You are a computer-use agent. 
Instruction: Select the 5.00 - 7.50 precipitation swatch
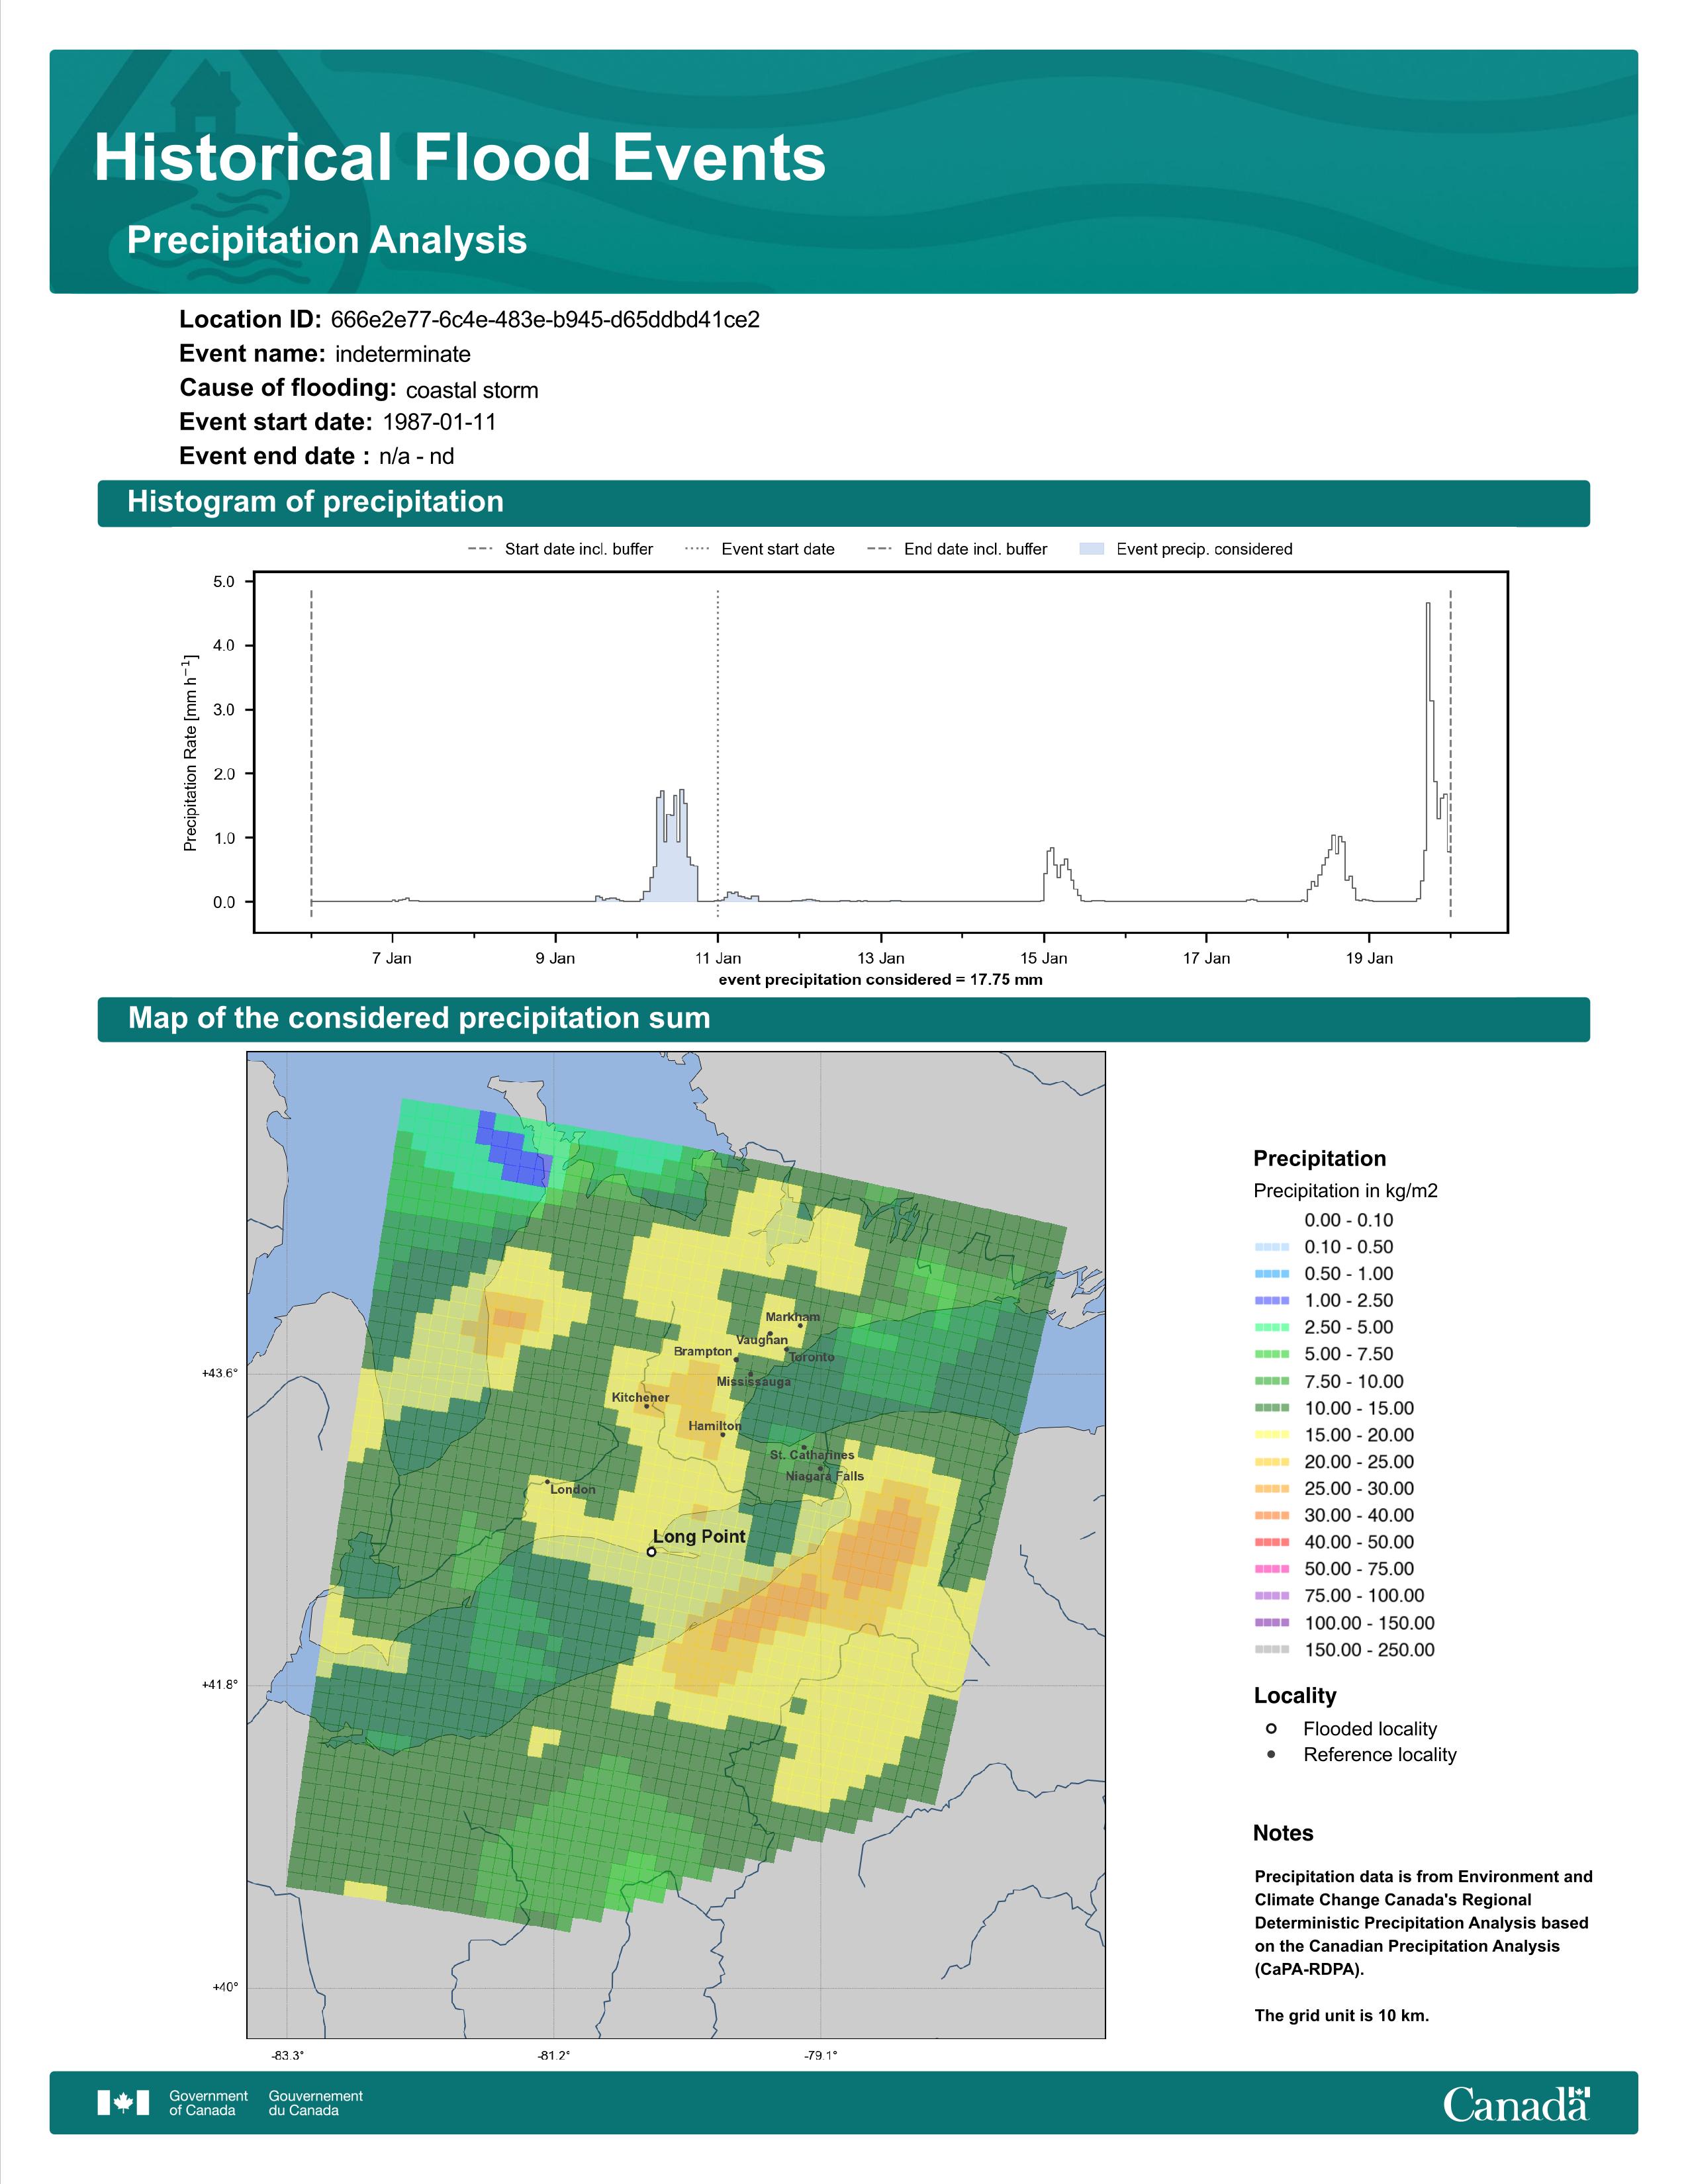pyautogui.click(x=1271, y=1354)
